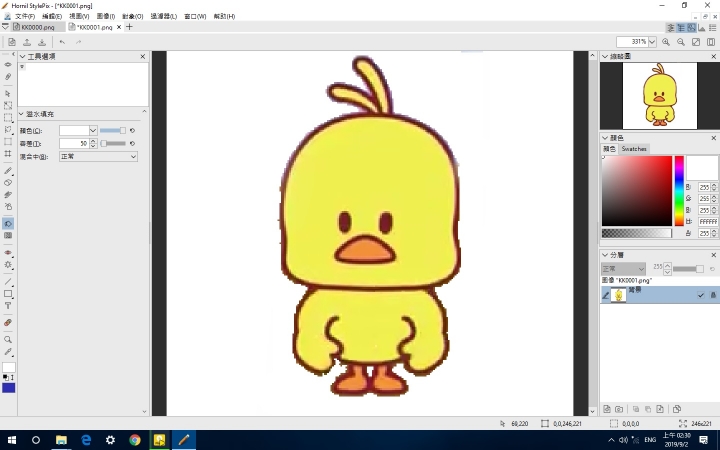Click the redo arrow
Image resolution: width=720 pixels, height=450 pixels.
pos(79,42)
